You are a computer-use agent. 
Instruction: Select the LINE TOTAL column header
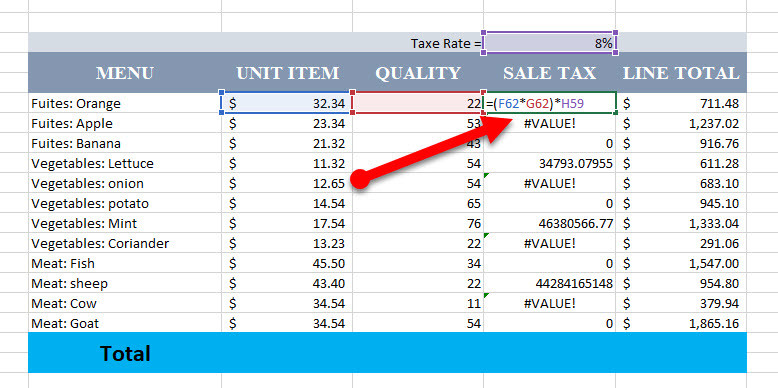click(x=681, y=73)
